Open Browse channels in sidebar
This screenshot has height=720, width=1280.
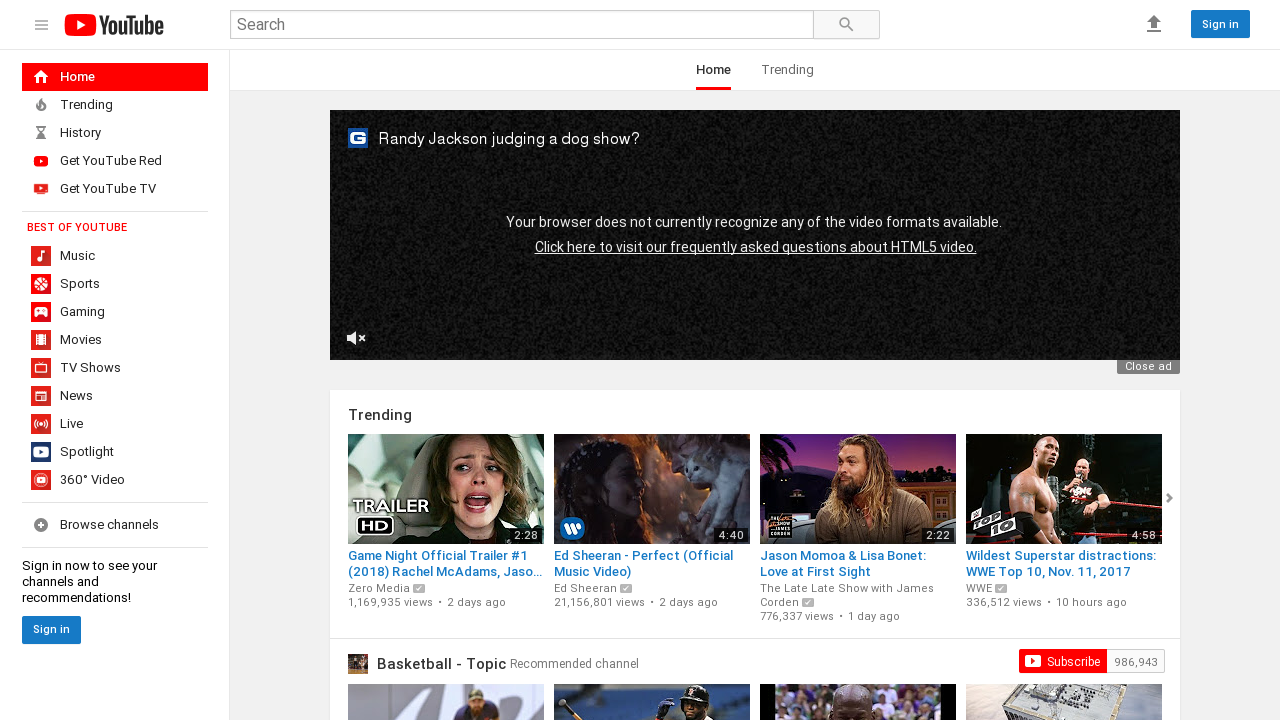(115, 525)
